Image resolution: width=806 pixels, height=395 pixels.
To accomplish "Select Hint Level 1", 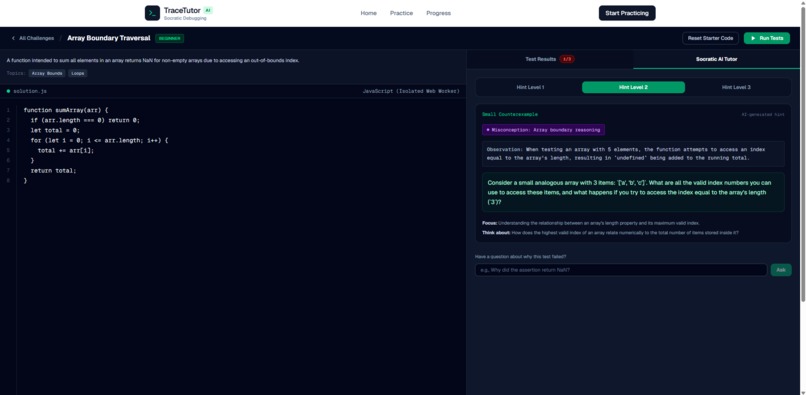I will click(x=530, y=87).
